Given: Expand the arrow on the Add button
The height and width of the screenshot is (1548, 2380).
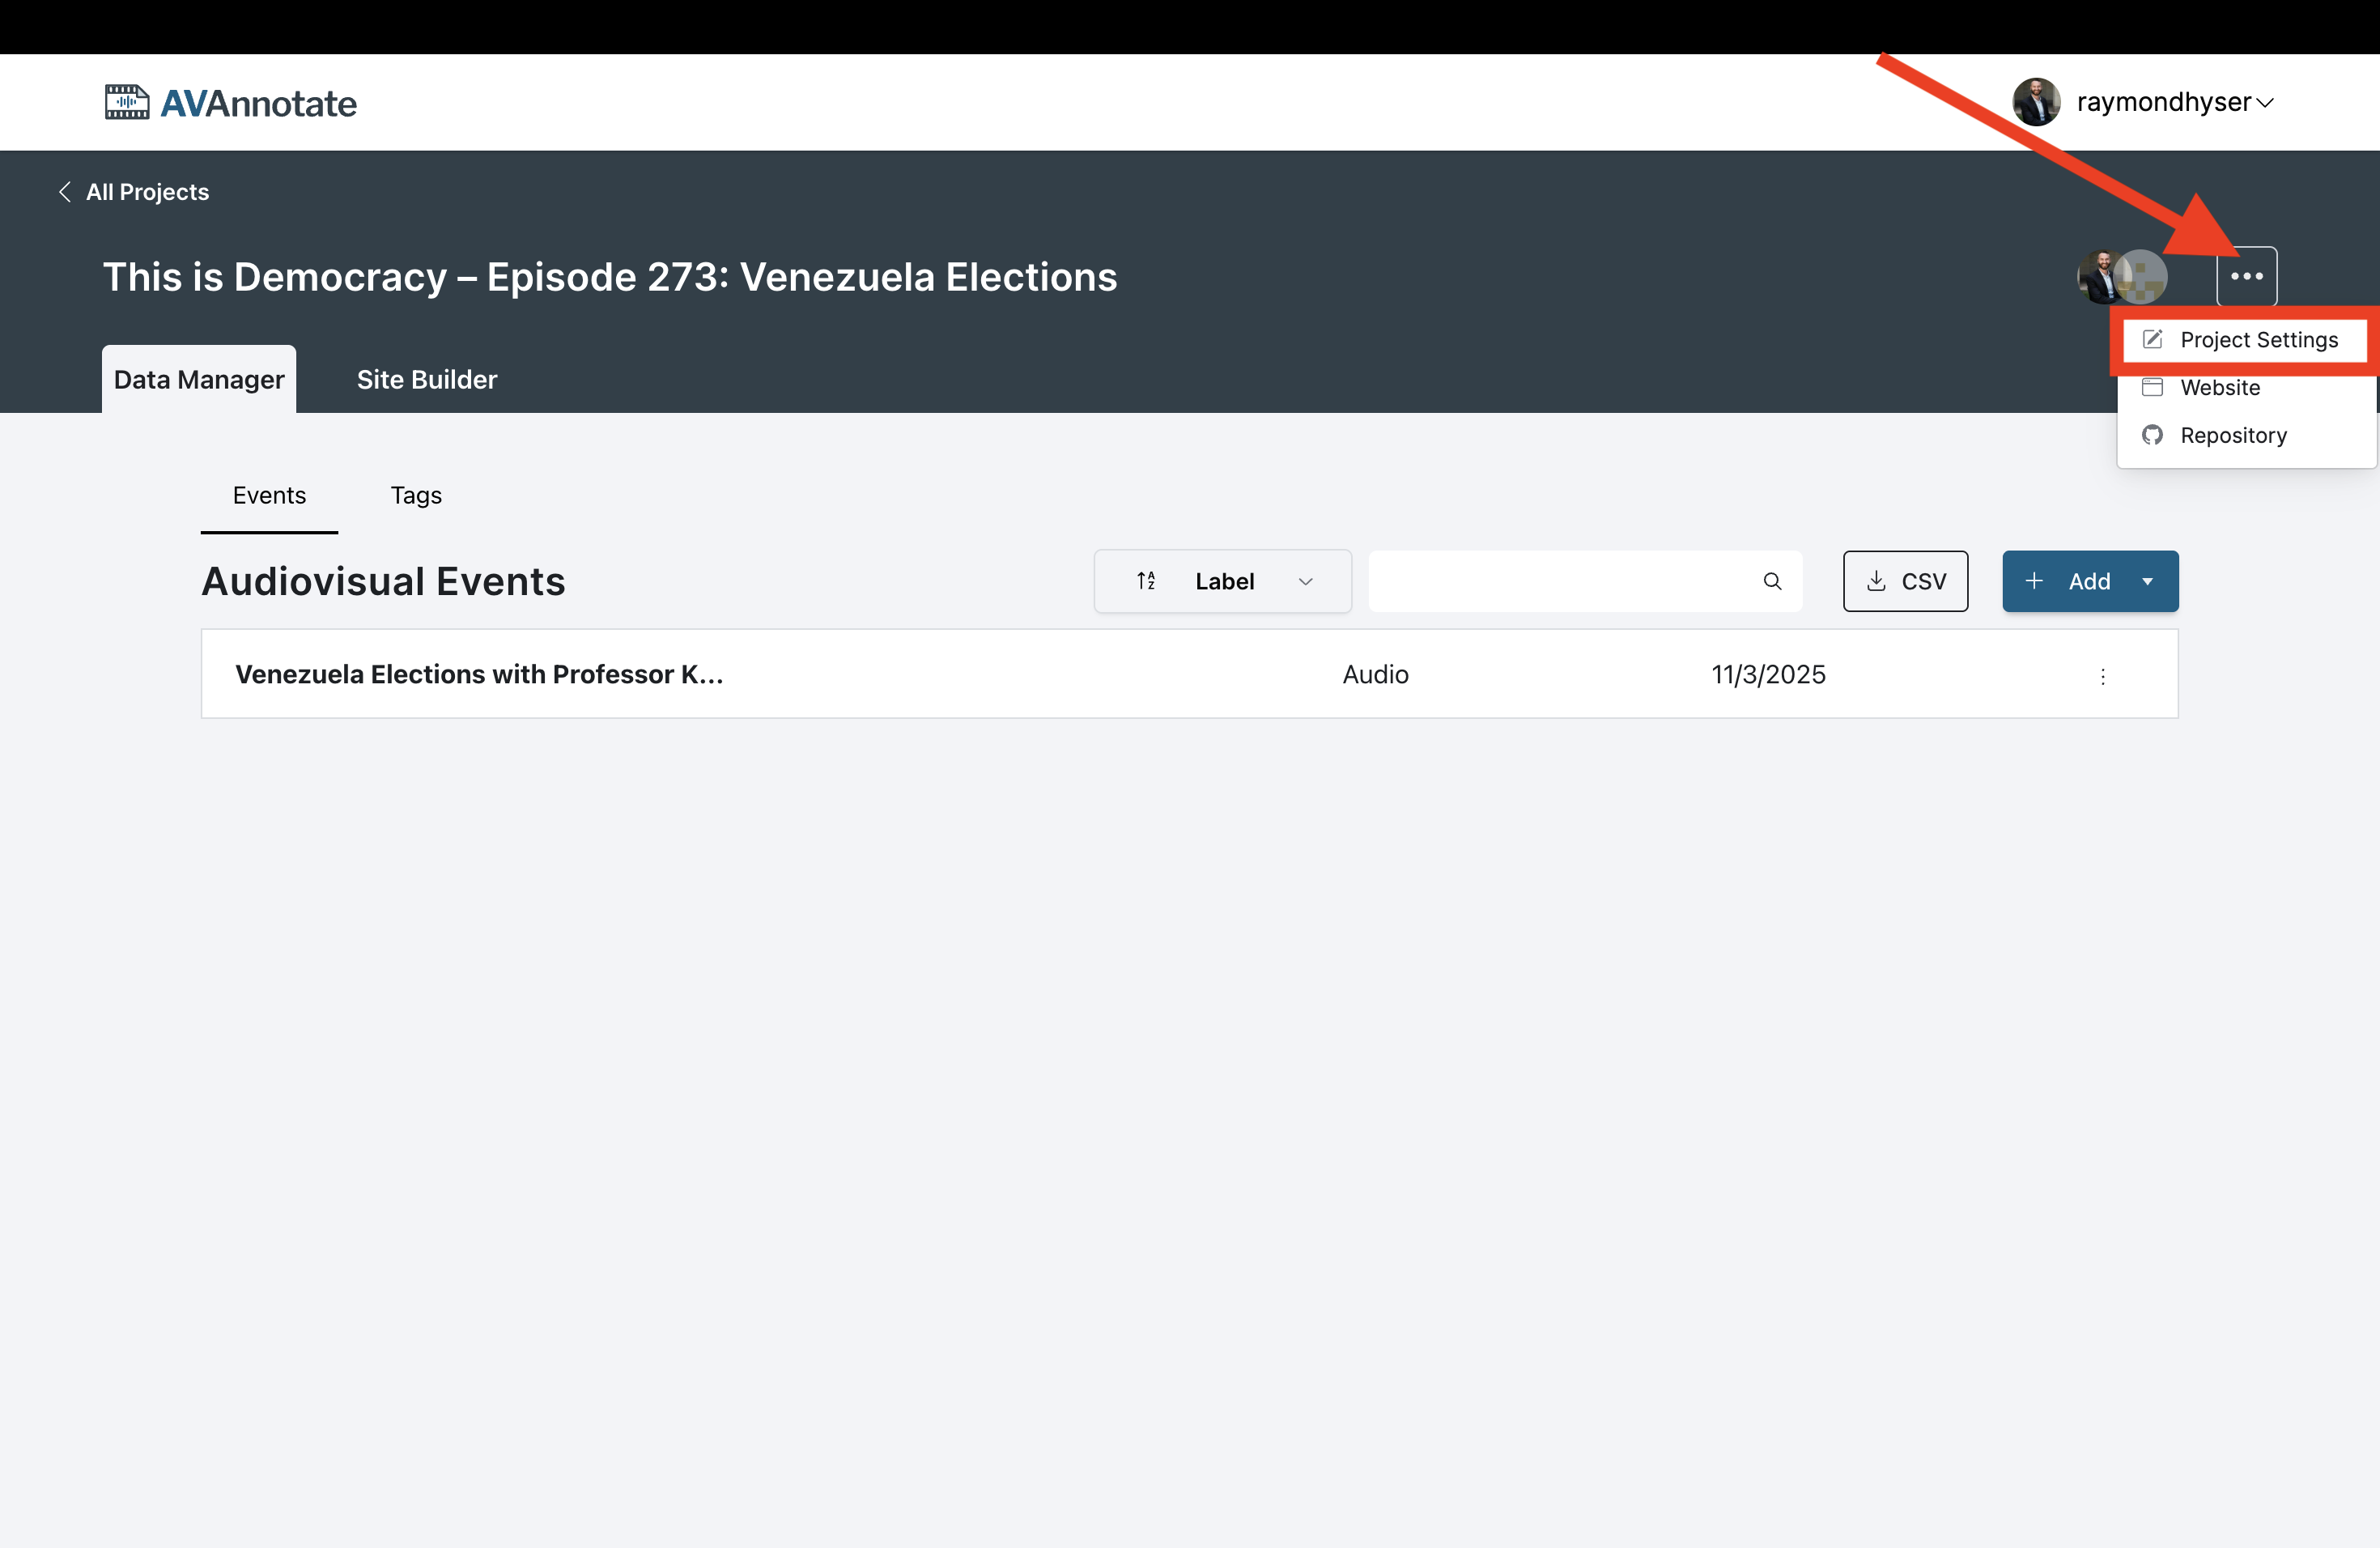Looking at the screenshot, I should [x=2146, y=581].
